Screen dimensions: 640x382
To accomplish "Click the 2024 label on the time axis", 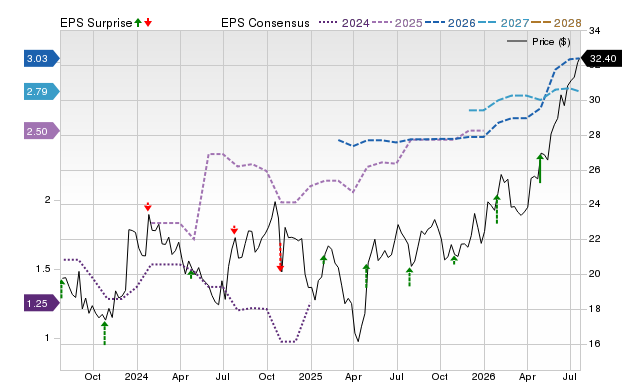I will coord(136,376).
